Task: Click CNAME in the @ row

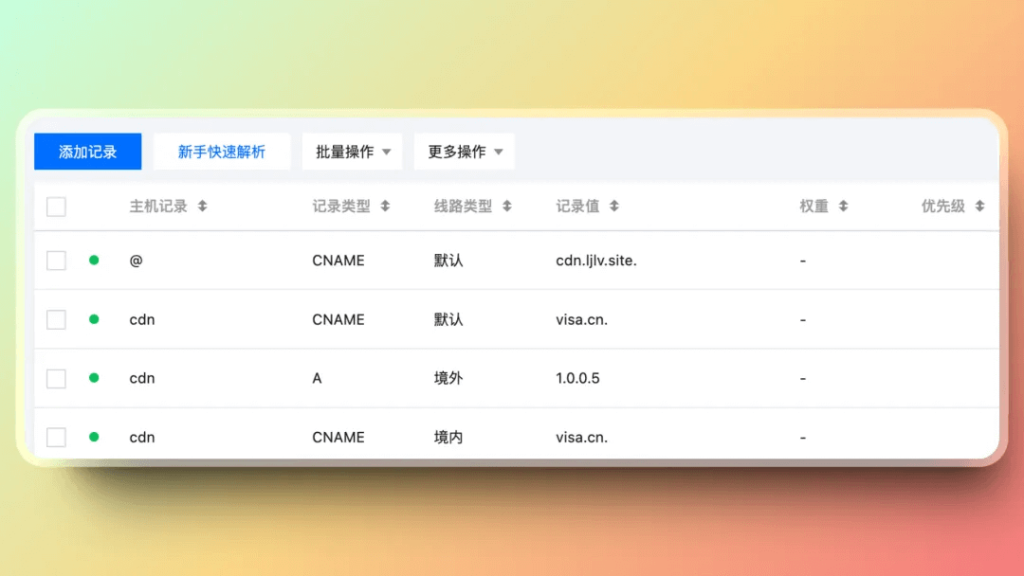Action: 338,261
